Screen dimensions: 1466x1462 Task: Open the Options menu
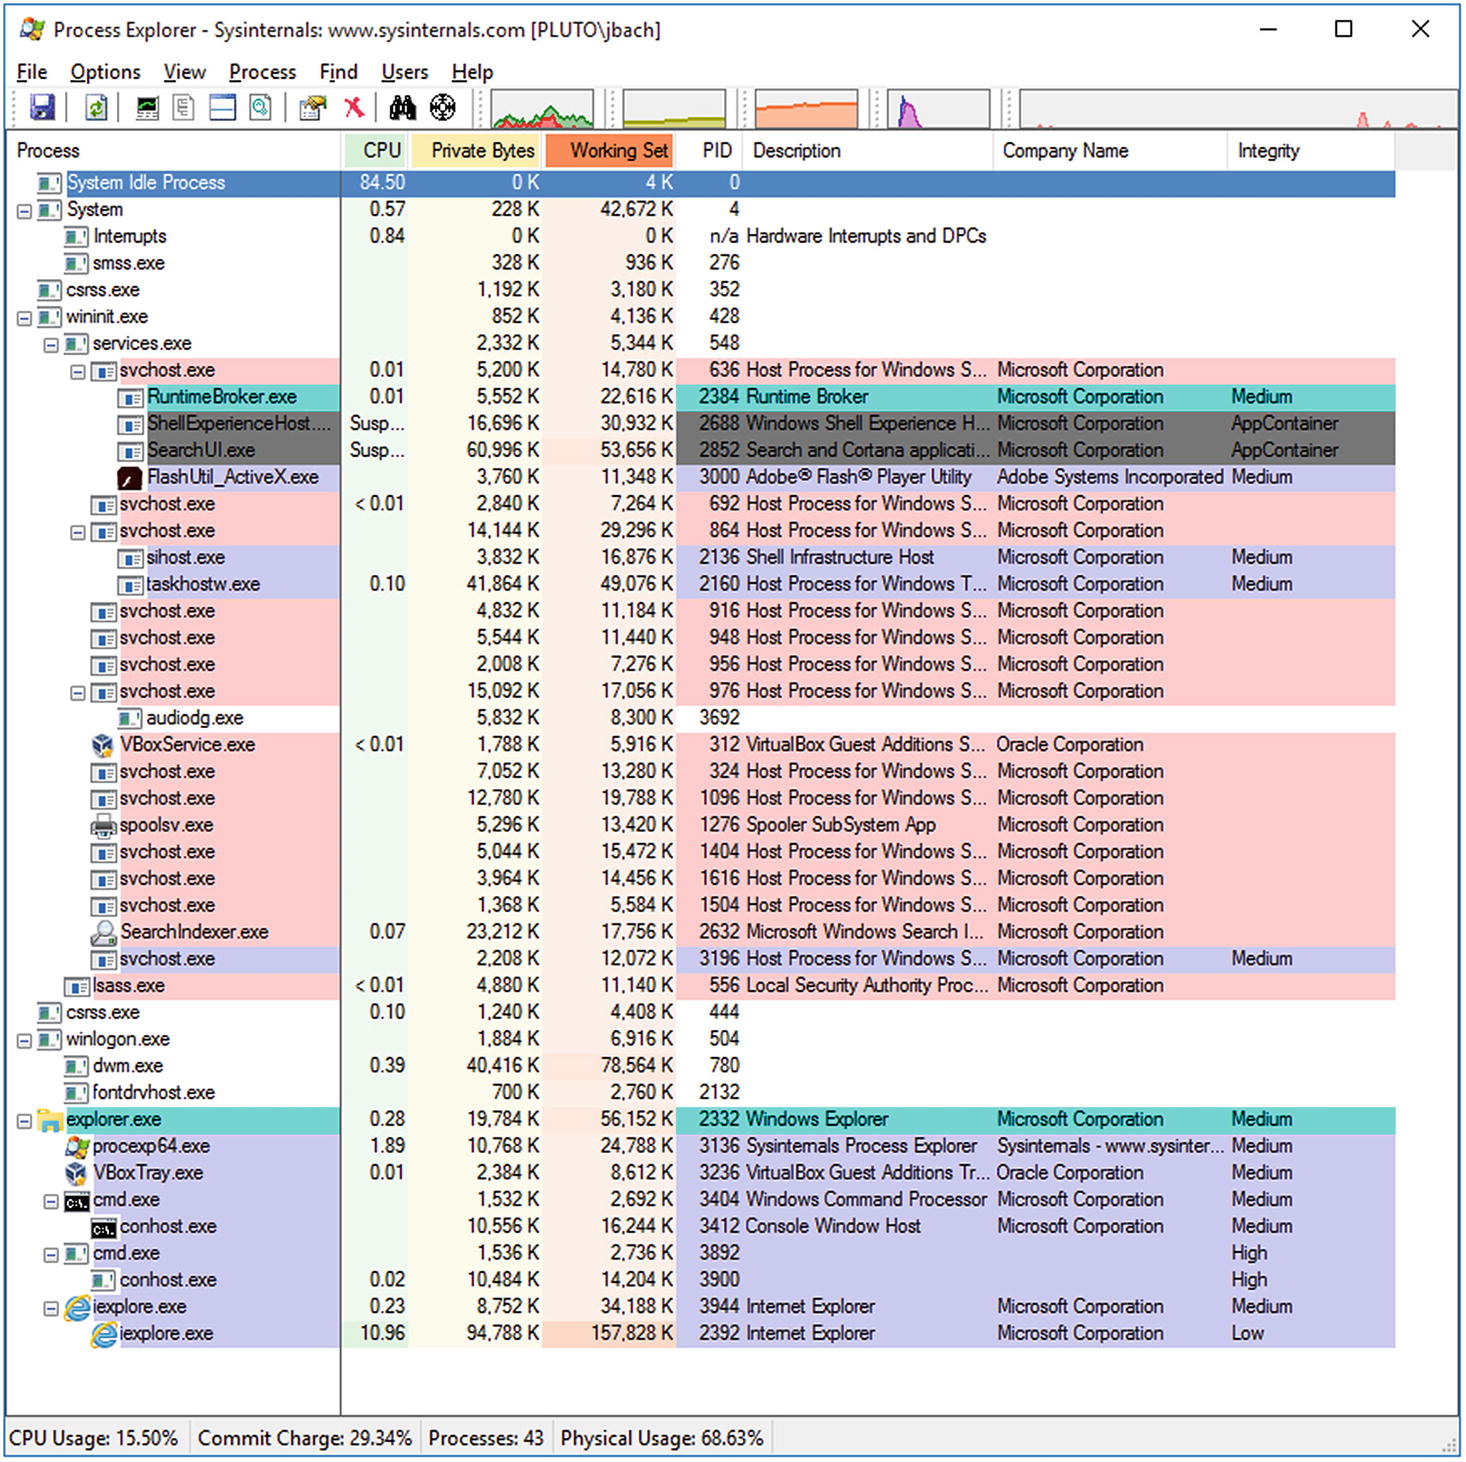[105, 72]
